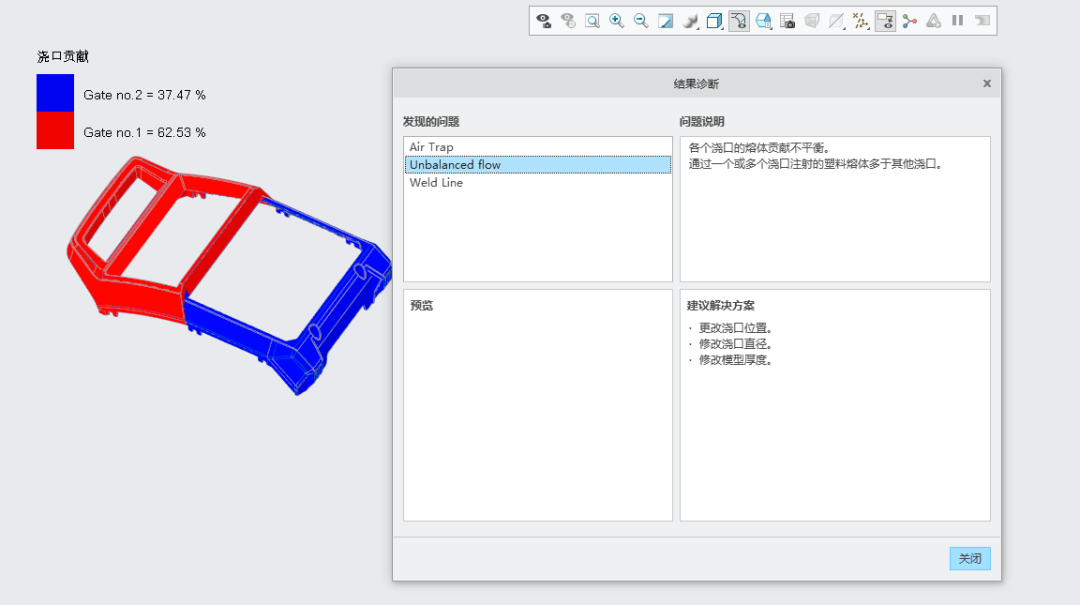
Task: Click the refit zoom-to-window icon
Action: click(592, 21)
